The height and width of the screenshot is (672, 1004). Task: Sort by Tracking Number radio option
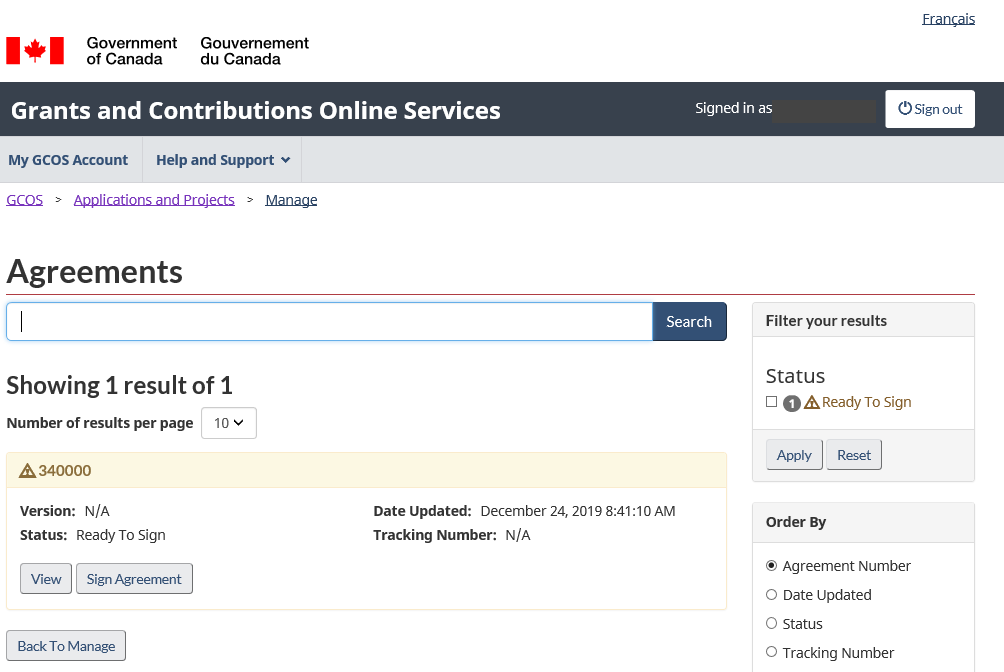(771, 653)
